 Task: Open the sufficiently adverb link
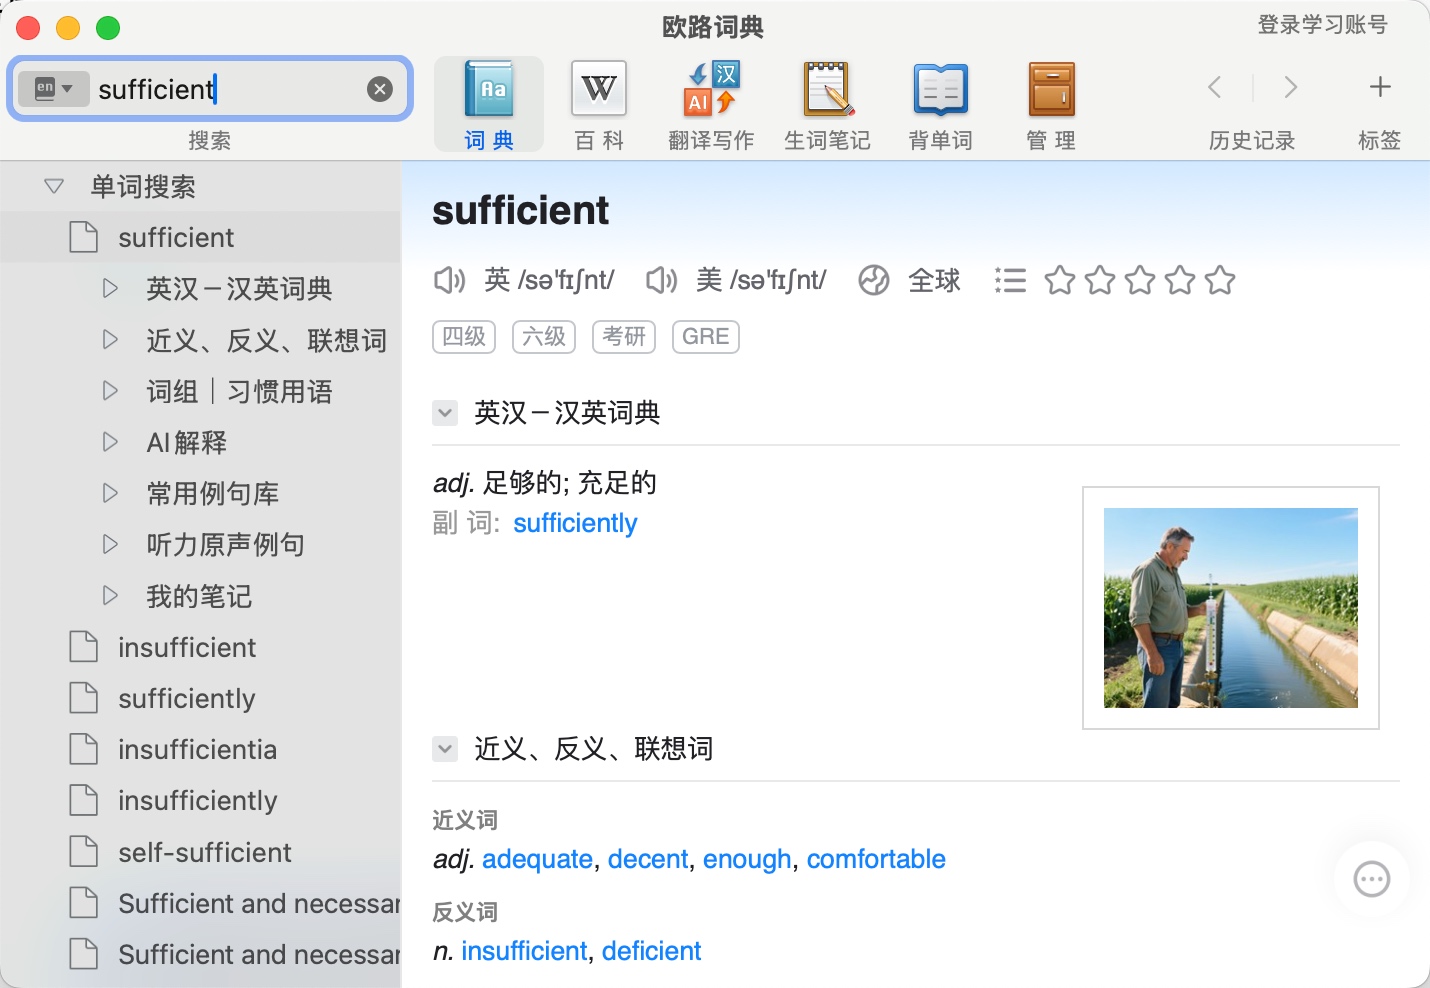(575, 523)
